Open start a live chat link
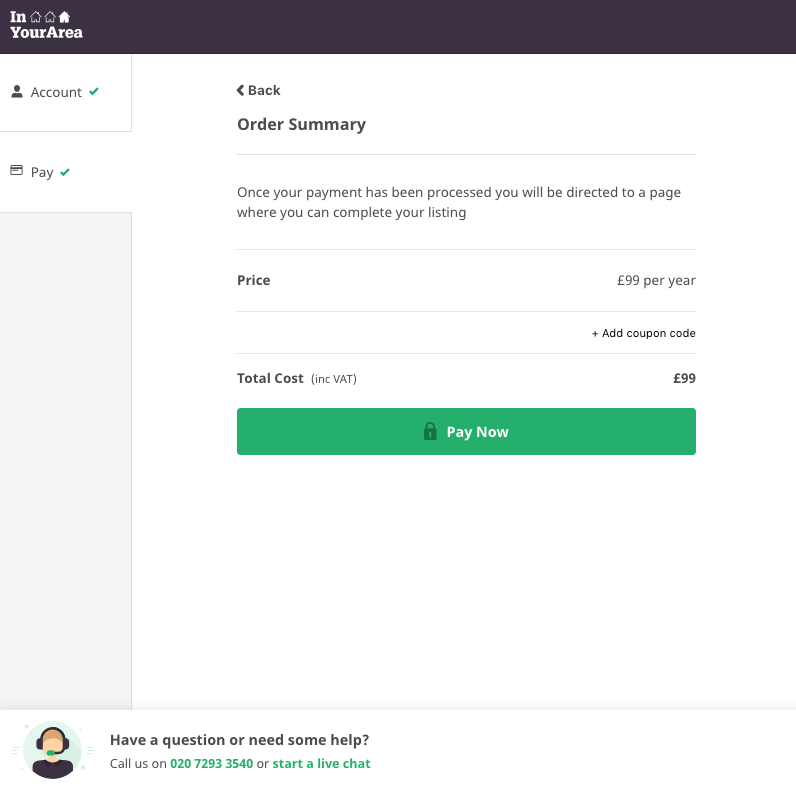The width and height of the screenshot is (796, 790). coord(321,763)
